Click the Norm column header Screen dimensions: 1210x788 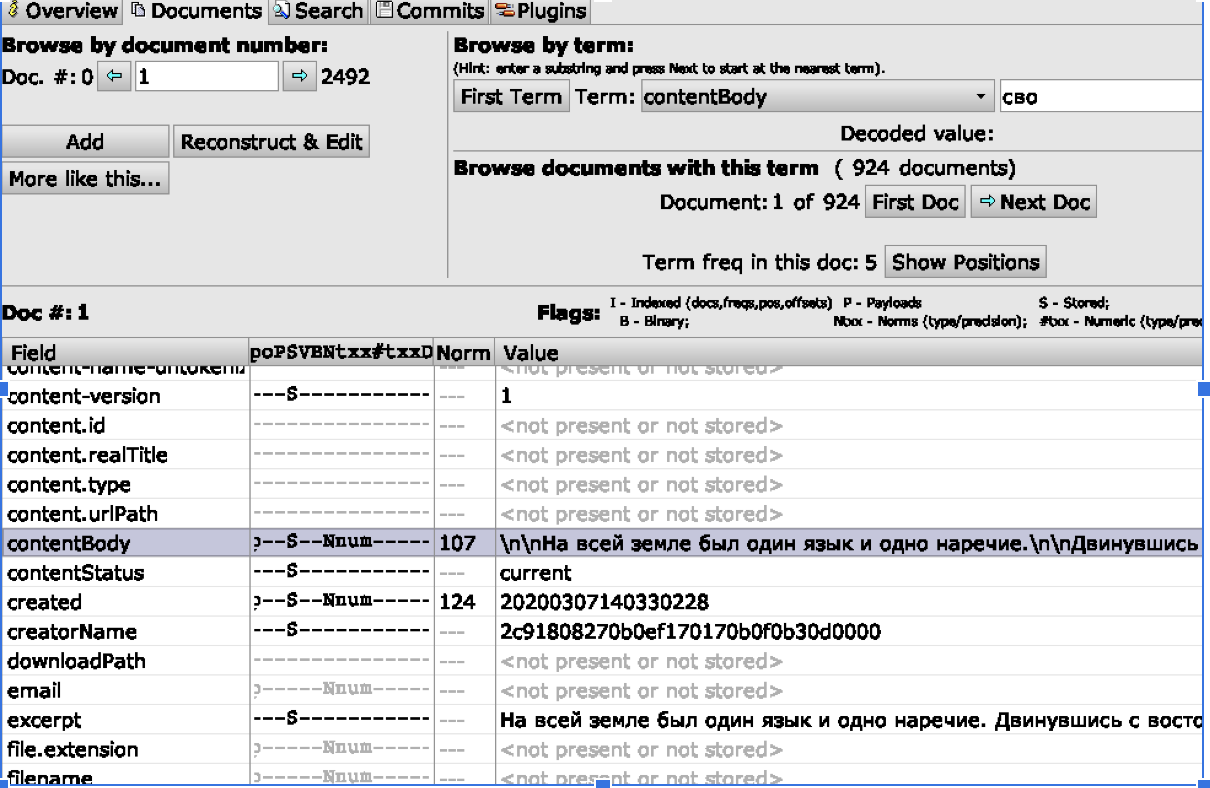tap(466, 353)
